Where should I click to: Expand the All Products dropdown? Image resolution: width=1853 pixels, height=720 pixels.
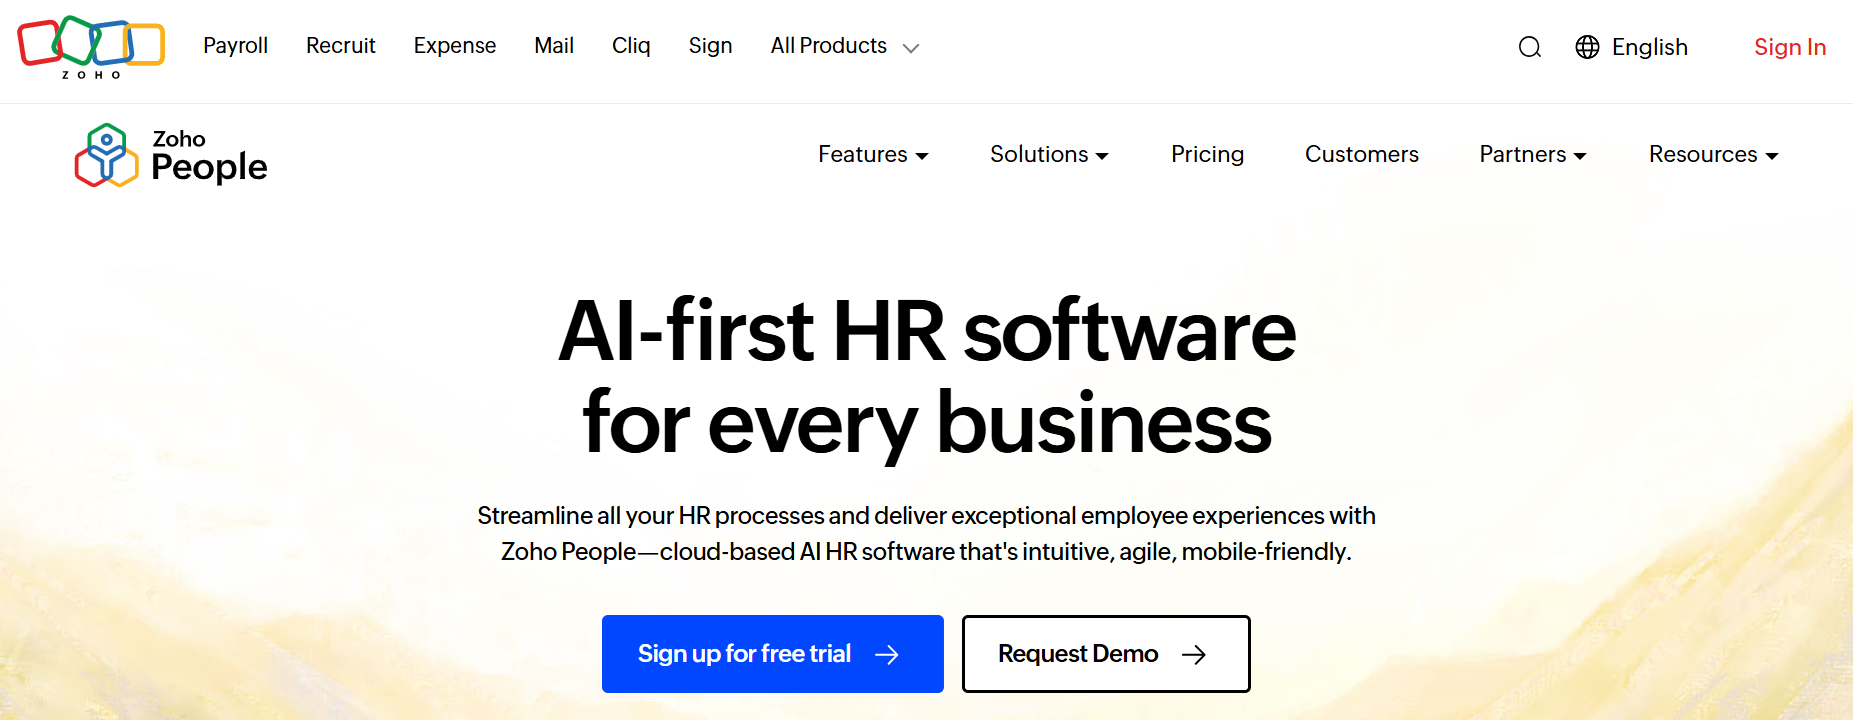click(x=844, y=46)
